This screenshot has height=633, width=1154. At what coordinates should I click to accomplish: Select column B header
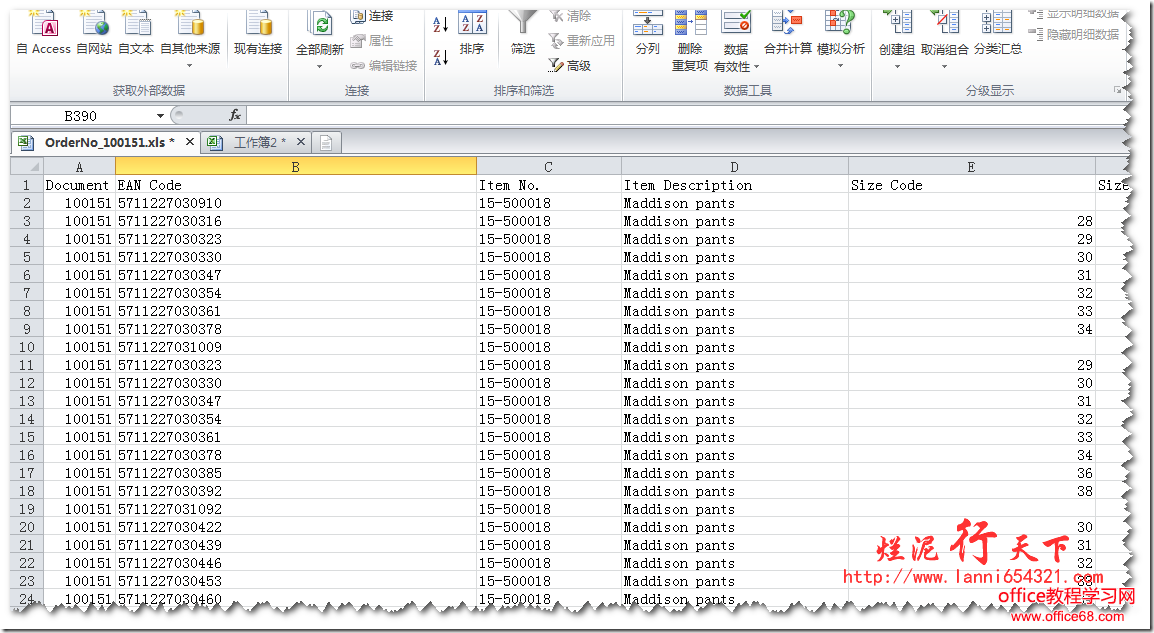coord(296,167)
